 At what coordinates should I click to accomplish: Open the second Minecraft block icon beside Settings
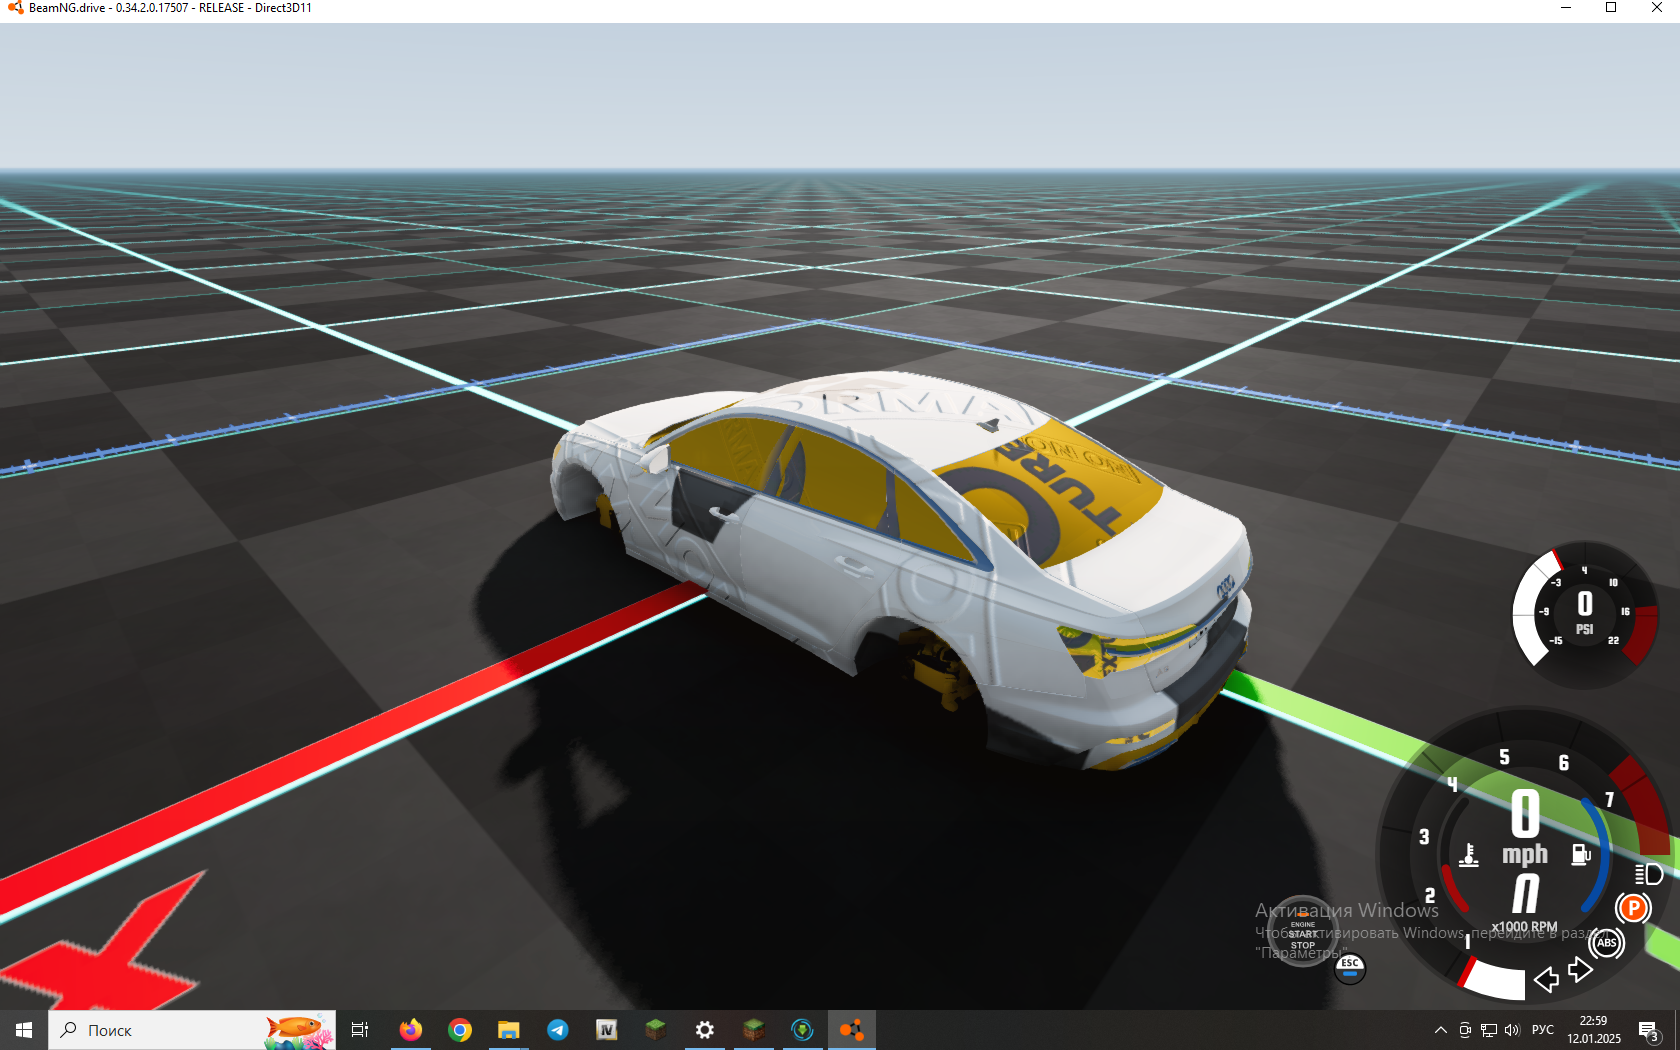(753, 1030)
